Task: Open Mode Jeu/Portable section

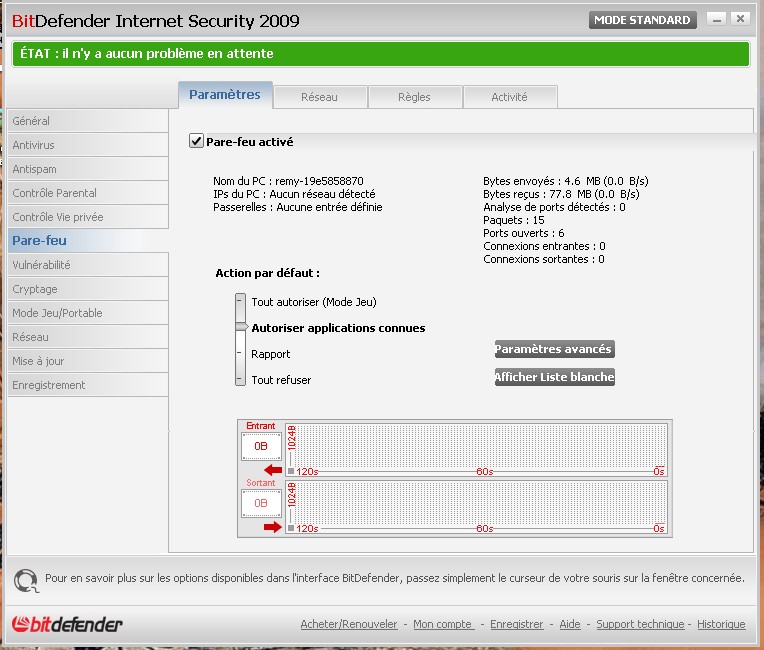Action: point(88,313)
